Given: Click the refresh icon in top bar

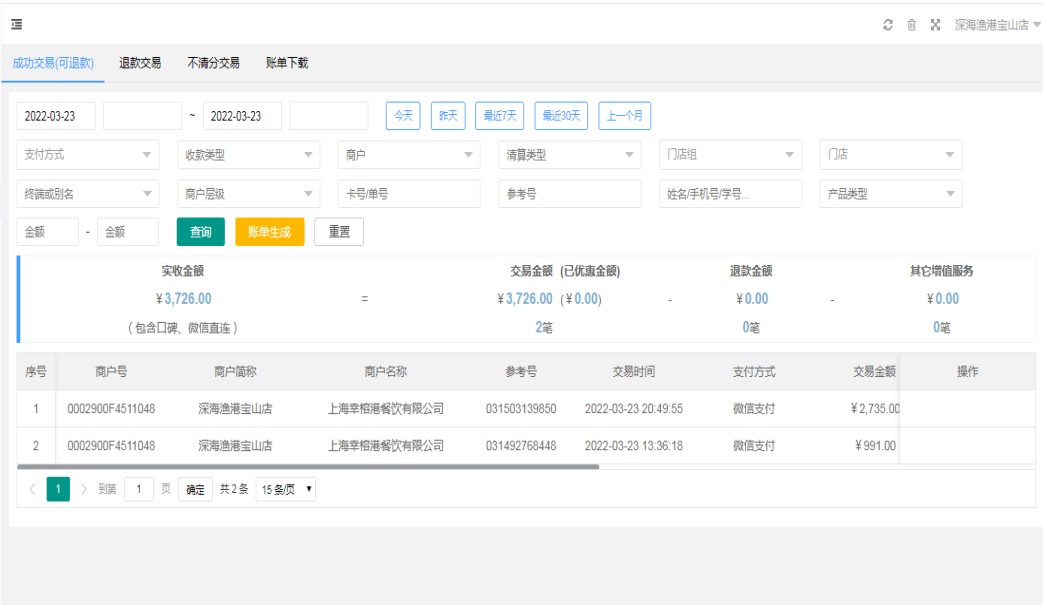Looking at the screenshot, I should (x=887, y=24).
